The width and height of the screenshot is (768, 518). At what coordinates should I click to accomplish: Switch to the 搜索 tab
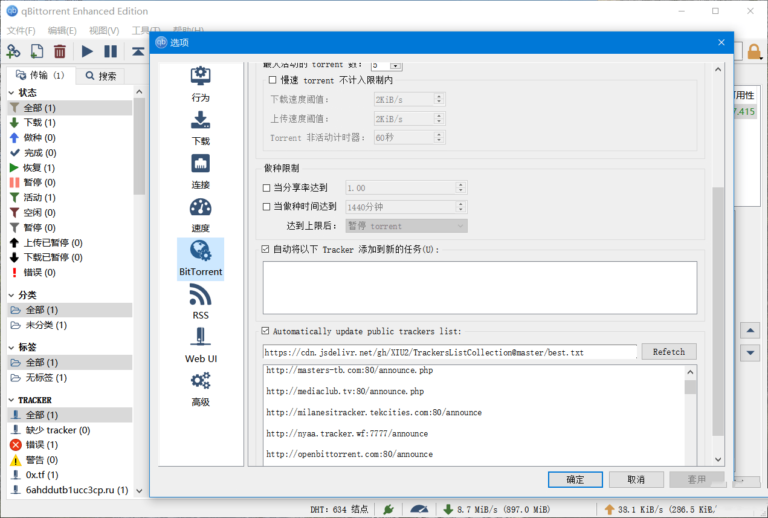101,75
